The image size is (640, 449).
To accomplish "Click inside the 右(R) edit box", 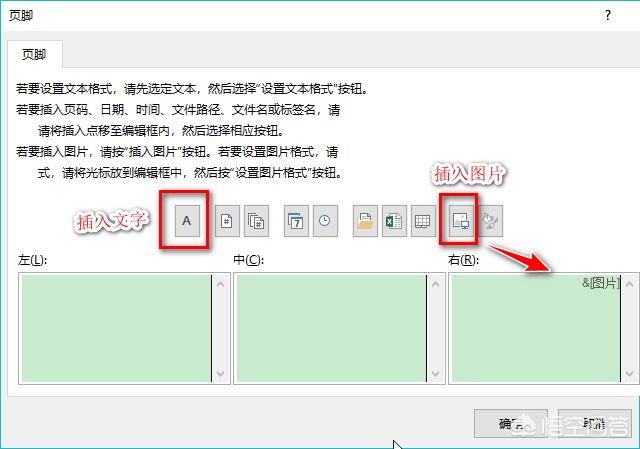I will coord(536,329).
